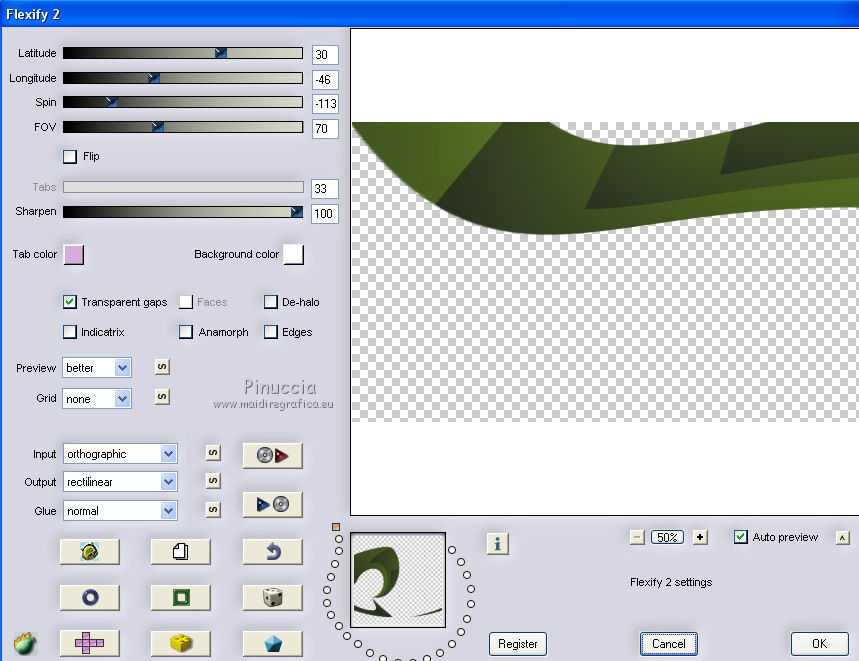This screenshot has width=859, height=661.
Task: Enable the Flip checkbox
Action: coord(70,157)
